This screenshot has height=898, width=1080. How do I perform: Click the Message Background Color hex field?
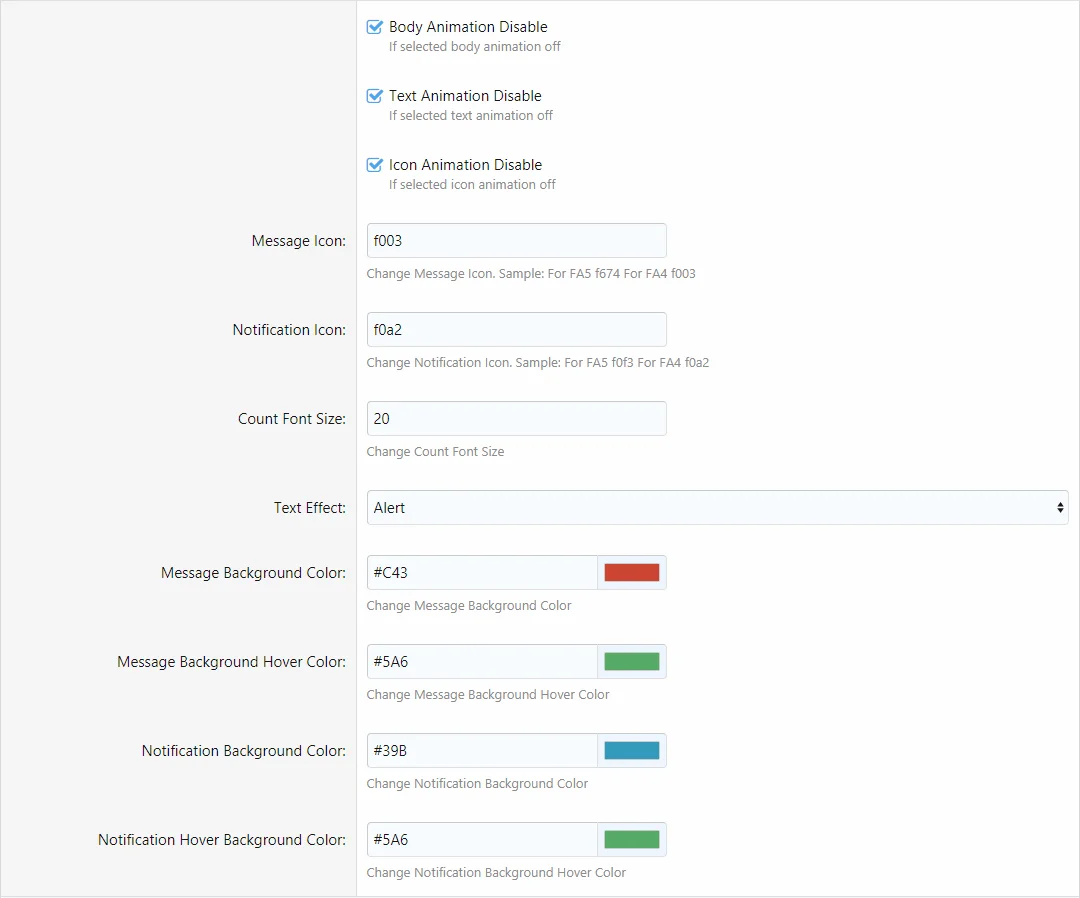click(x=482, y=573)
